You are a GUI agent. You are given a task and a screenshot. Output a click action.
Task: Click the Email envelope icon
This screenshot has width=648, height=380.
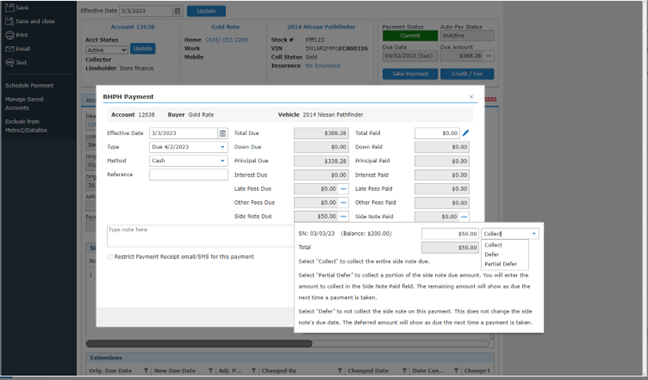(10, 49)
